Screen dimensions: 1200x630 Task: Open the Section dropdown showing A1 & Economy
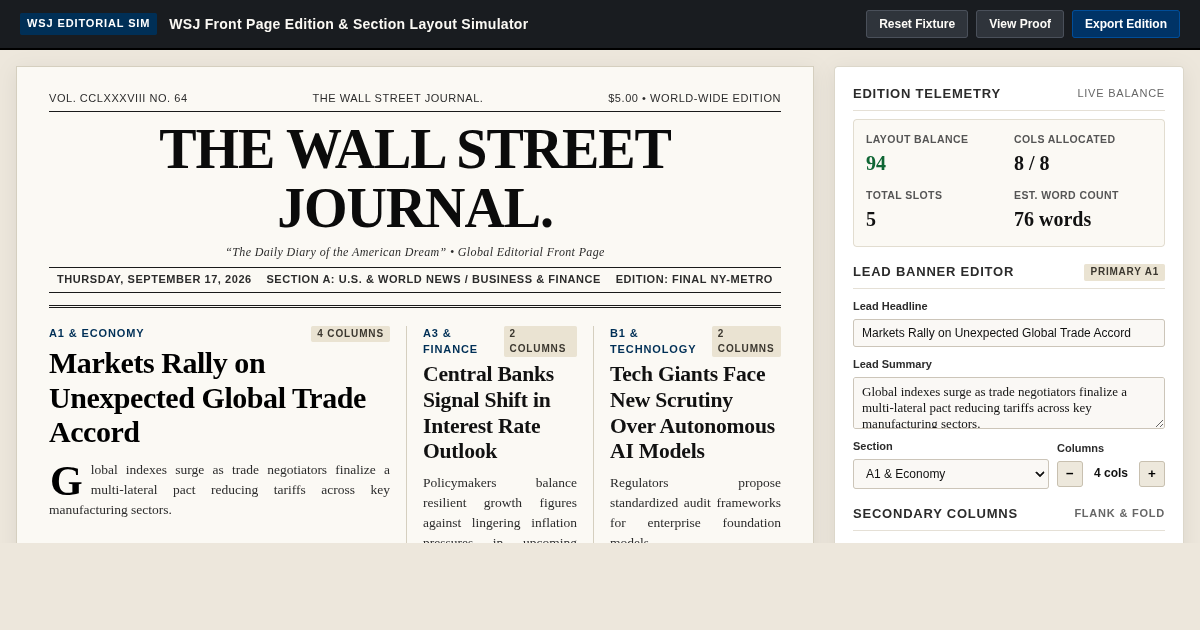click(x=951, y=474)
